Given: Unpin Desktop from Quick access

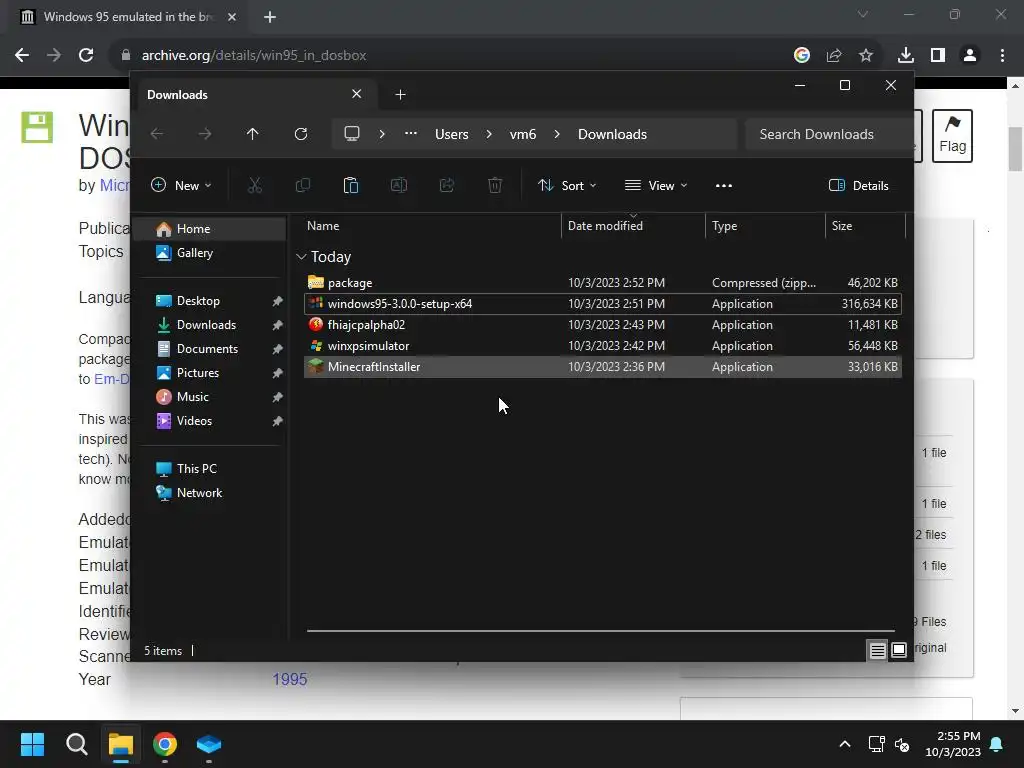Looking at the screenshot, I should [x=278, y=301].
